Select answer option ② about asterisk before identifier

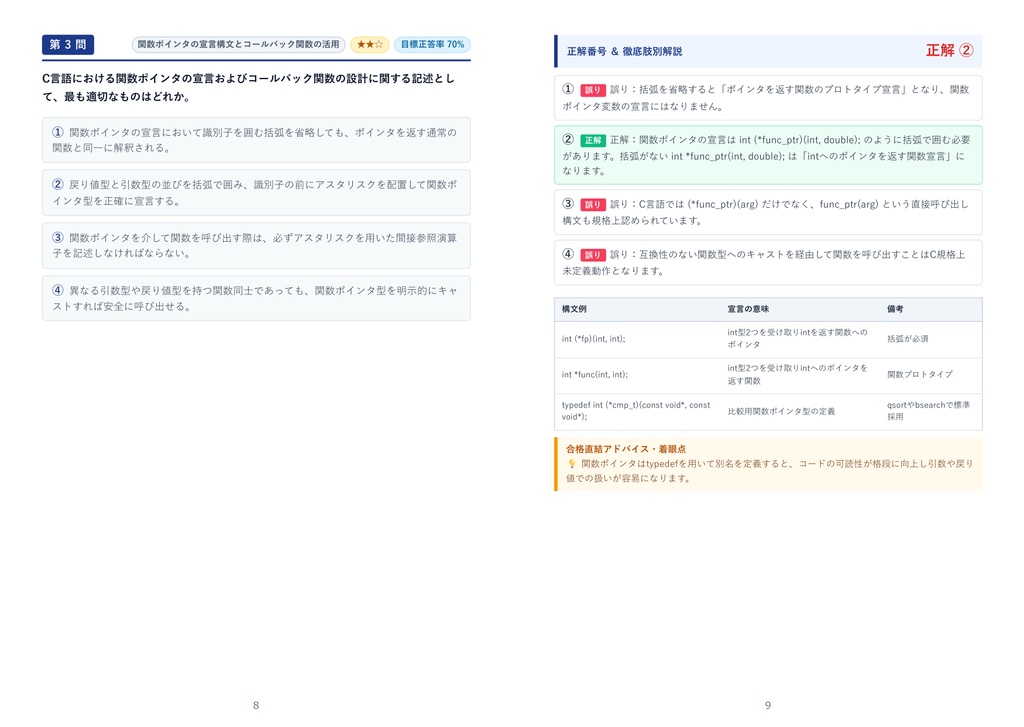pos(256,193)
